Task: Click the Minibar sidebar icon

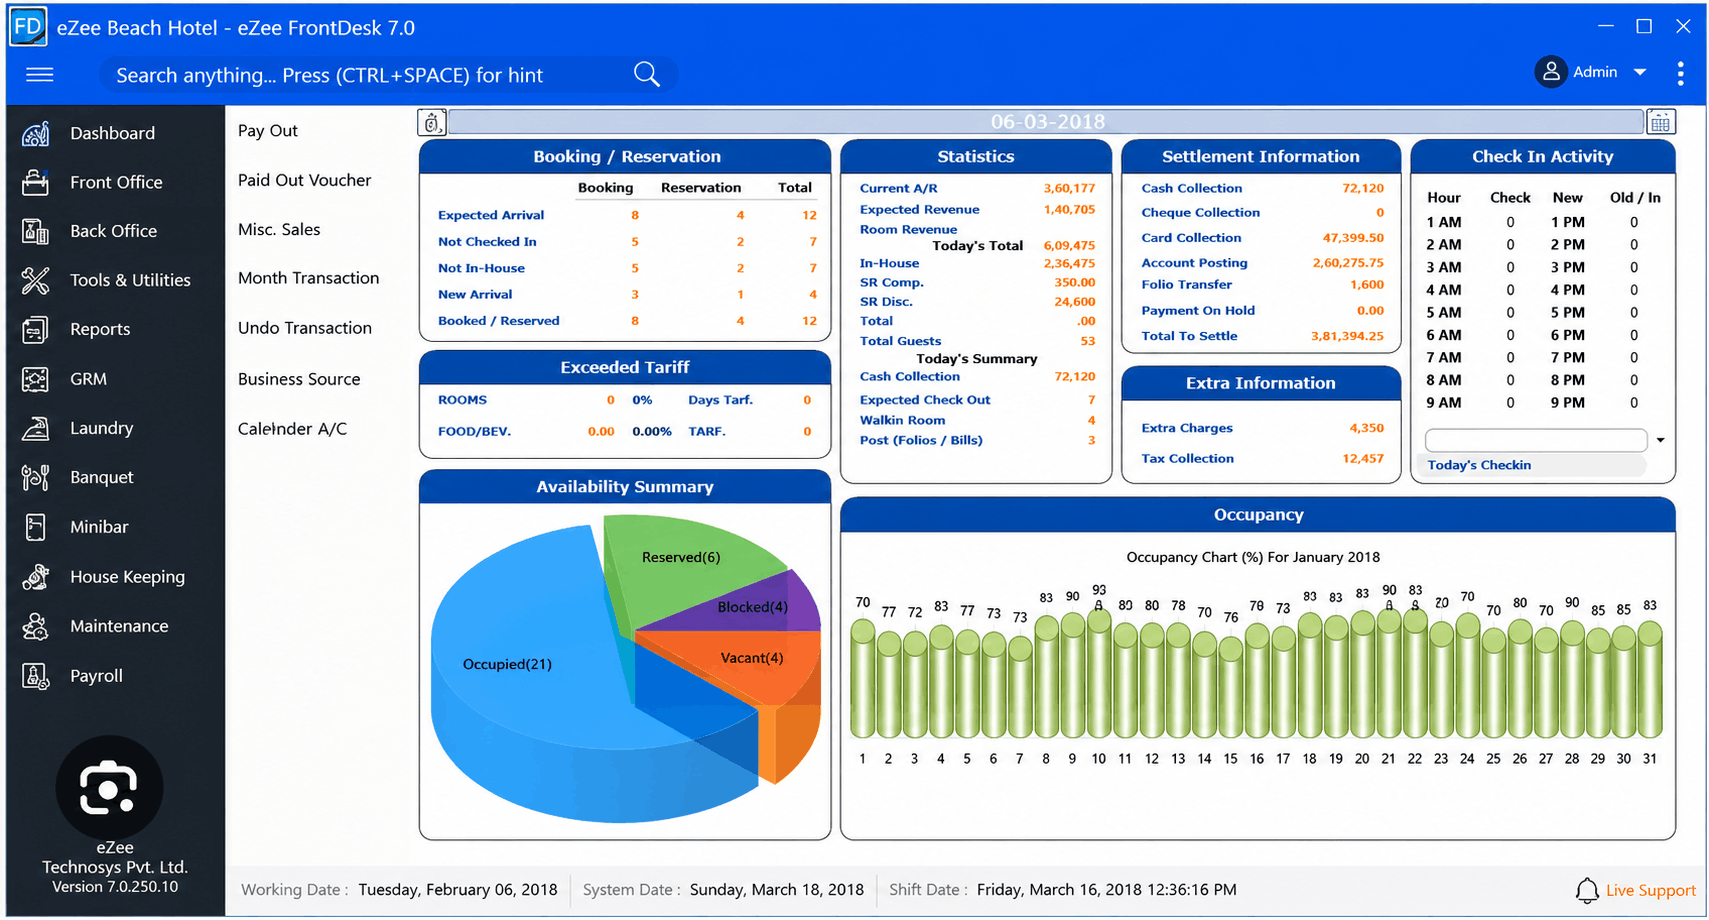Action: point(36,527)
